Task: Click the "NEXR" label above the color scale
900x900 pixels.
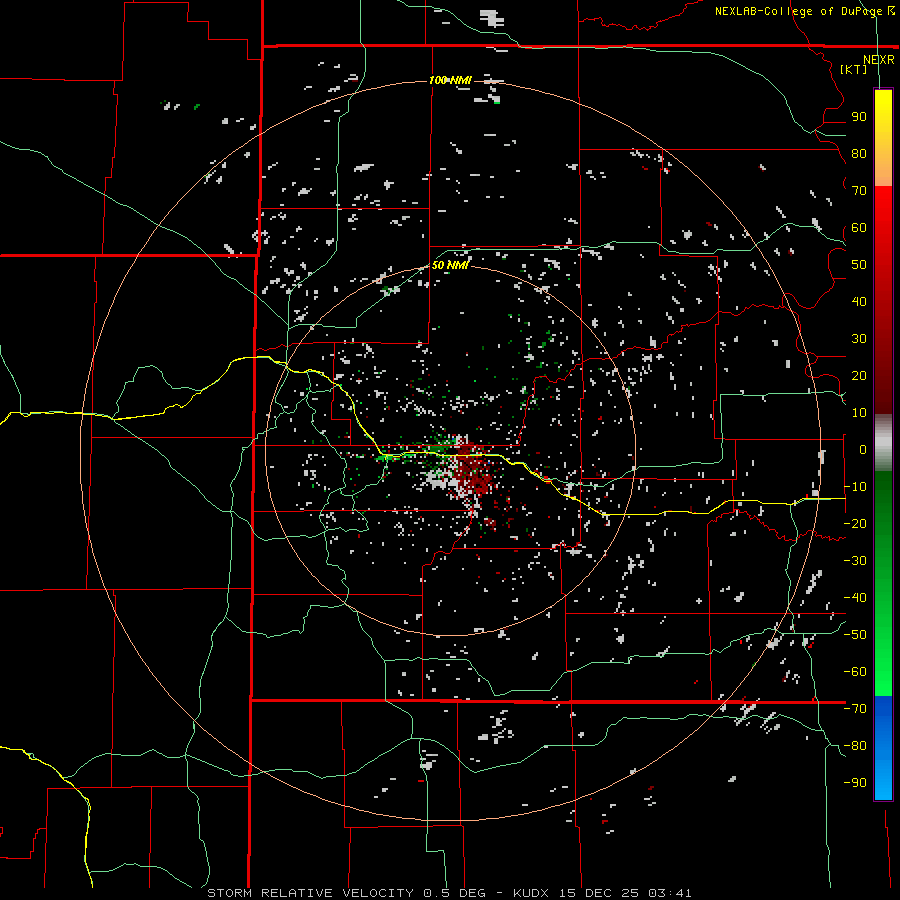Action: [x=879, y=60]
